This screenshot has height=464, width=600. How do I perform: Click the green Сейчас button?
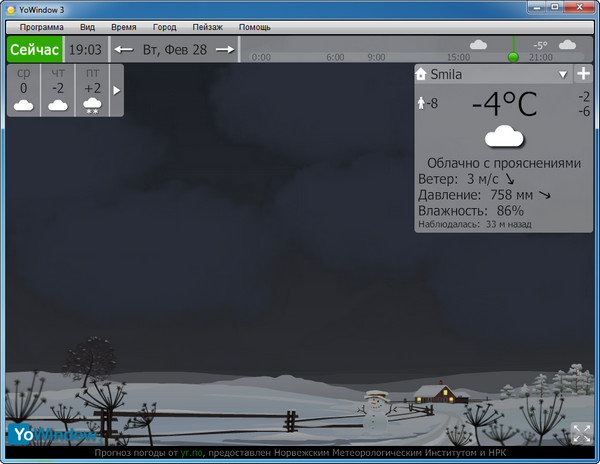point(34,49)
